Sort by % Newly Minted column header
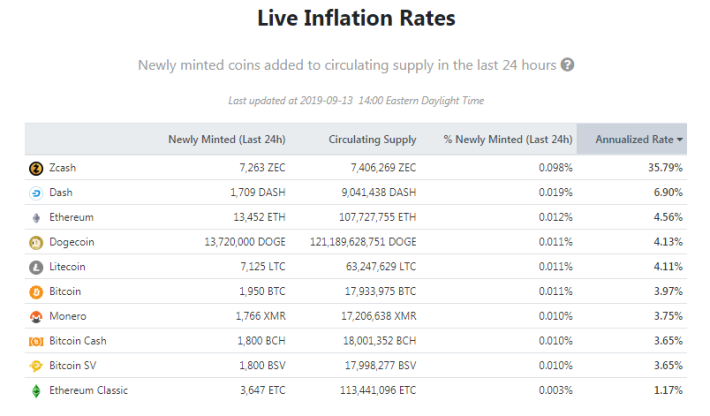Image resolution: width=710 pixels, height=416 pixels. 508,139
